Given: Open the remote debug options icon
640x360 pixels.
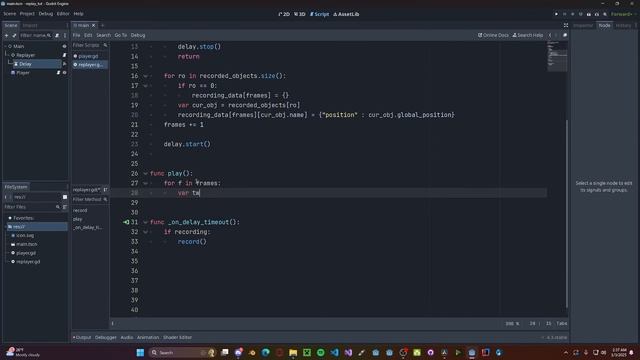Looking at the screenshot, I should pyautogui.click(x=580, y=14).
